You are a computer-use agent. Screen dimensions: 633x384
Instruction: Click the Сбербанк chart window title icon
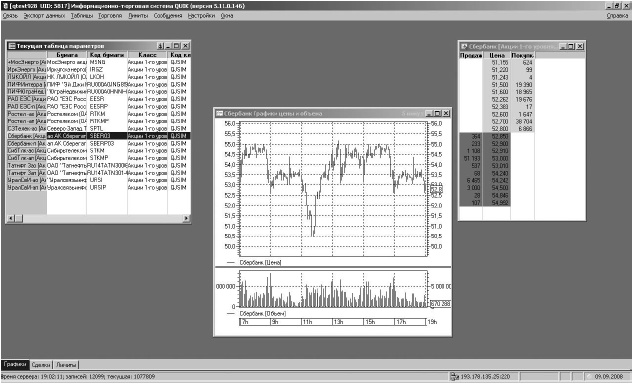(220, 114)
